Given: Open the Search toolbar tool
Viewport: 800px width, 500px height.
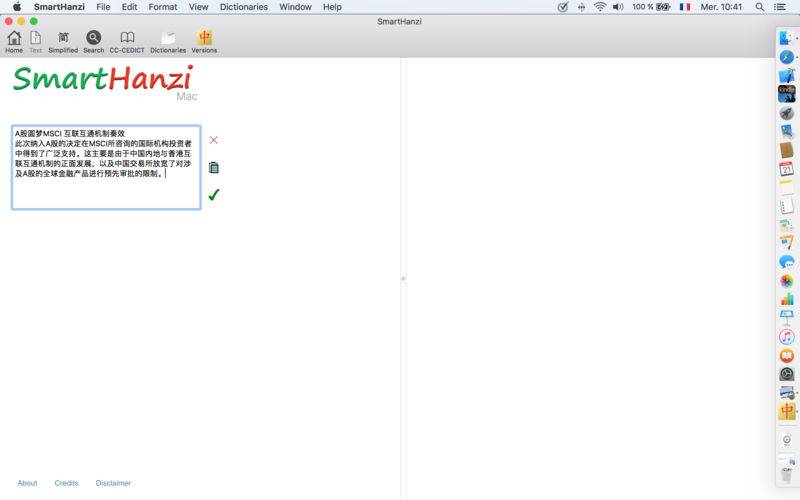Looking at the screenshot, I should pos(93,42).
